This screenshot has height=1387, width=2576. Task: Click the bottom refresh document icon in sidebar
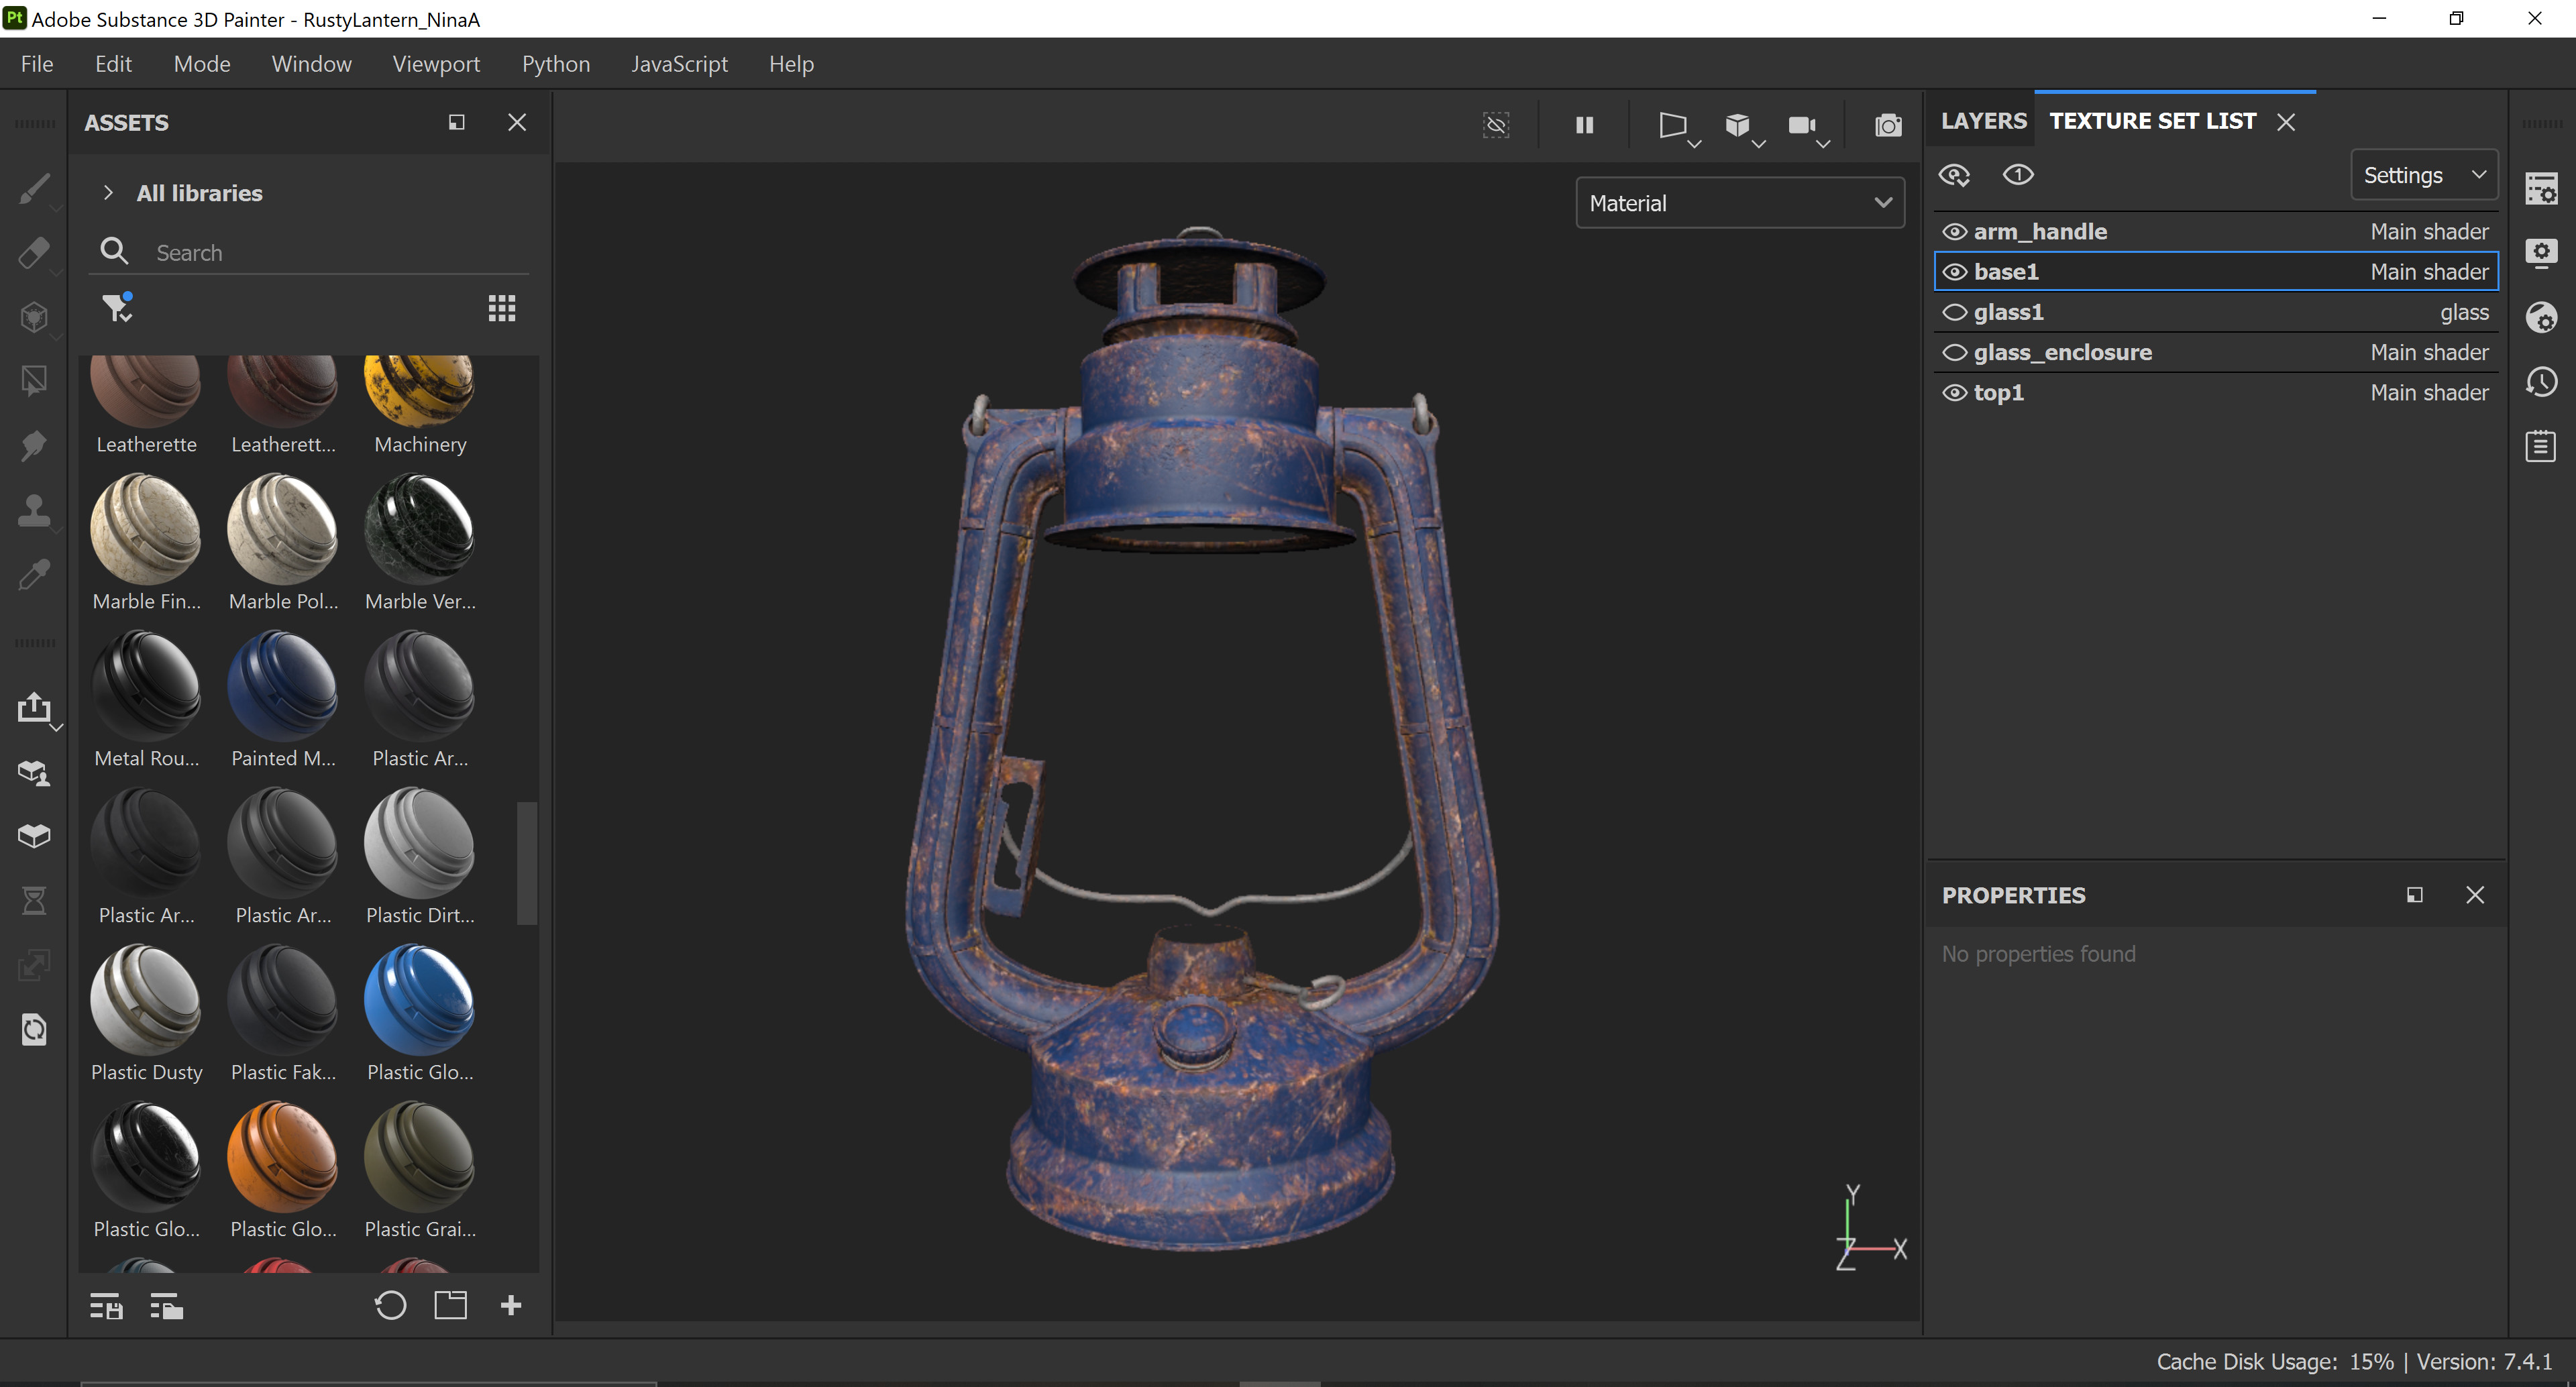point(34,1029)
